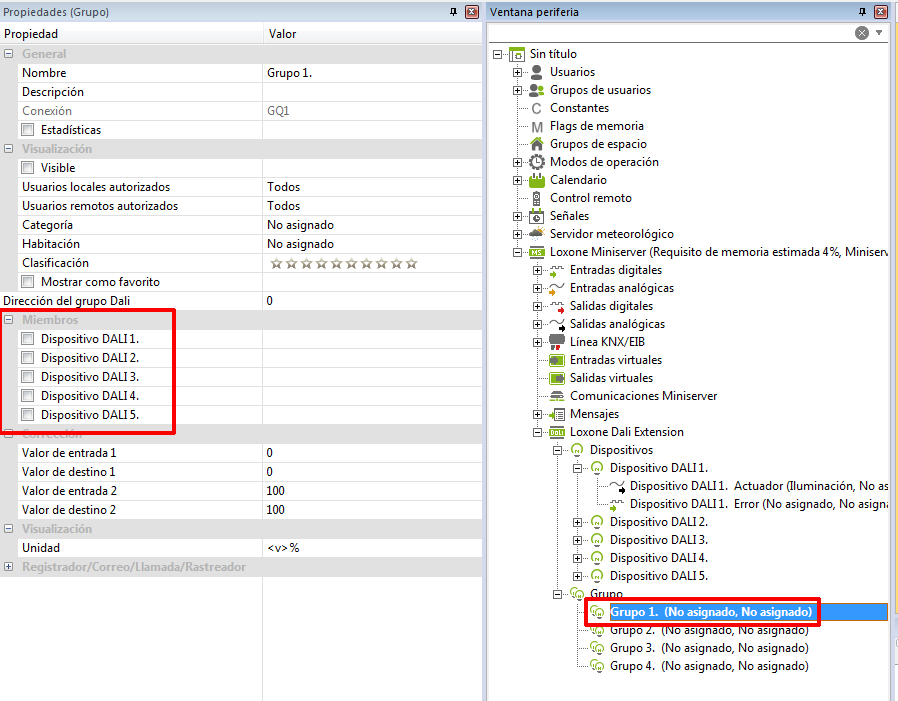Expand the Dispositivo DALI 3. tree node
Image resolution: width=898 pixels, height=701 pixels.
point(578,540)
